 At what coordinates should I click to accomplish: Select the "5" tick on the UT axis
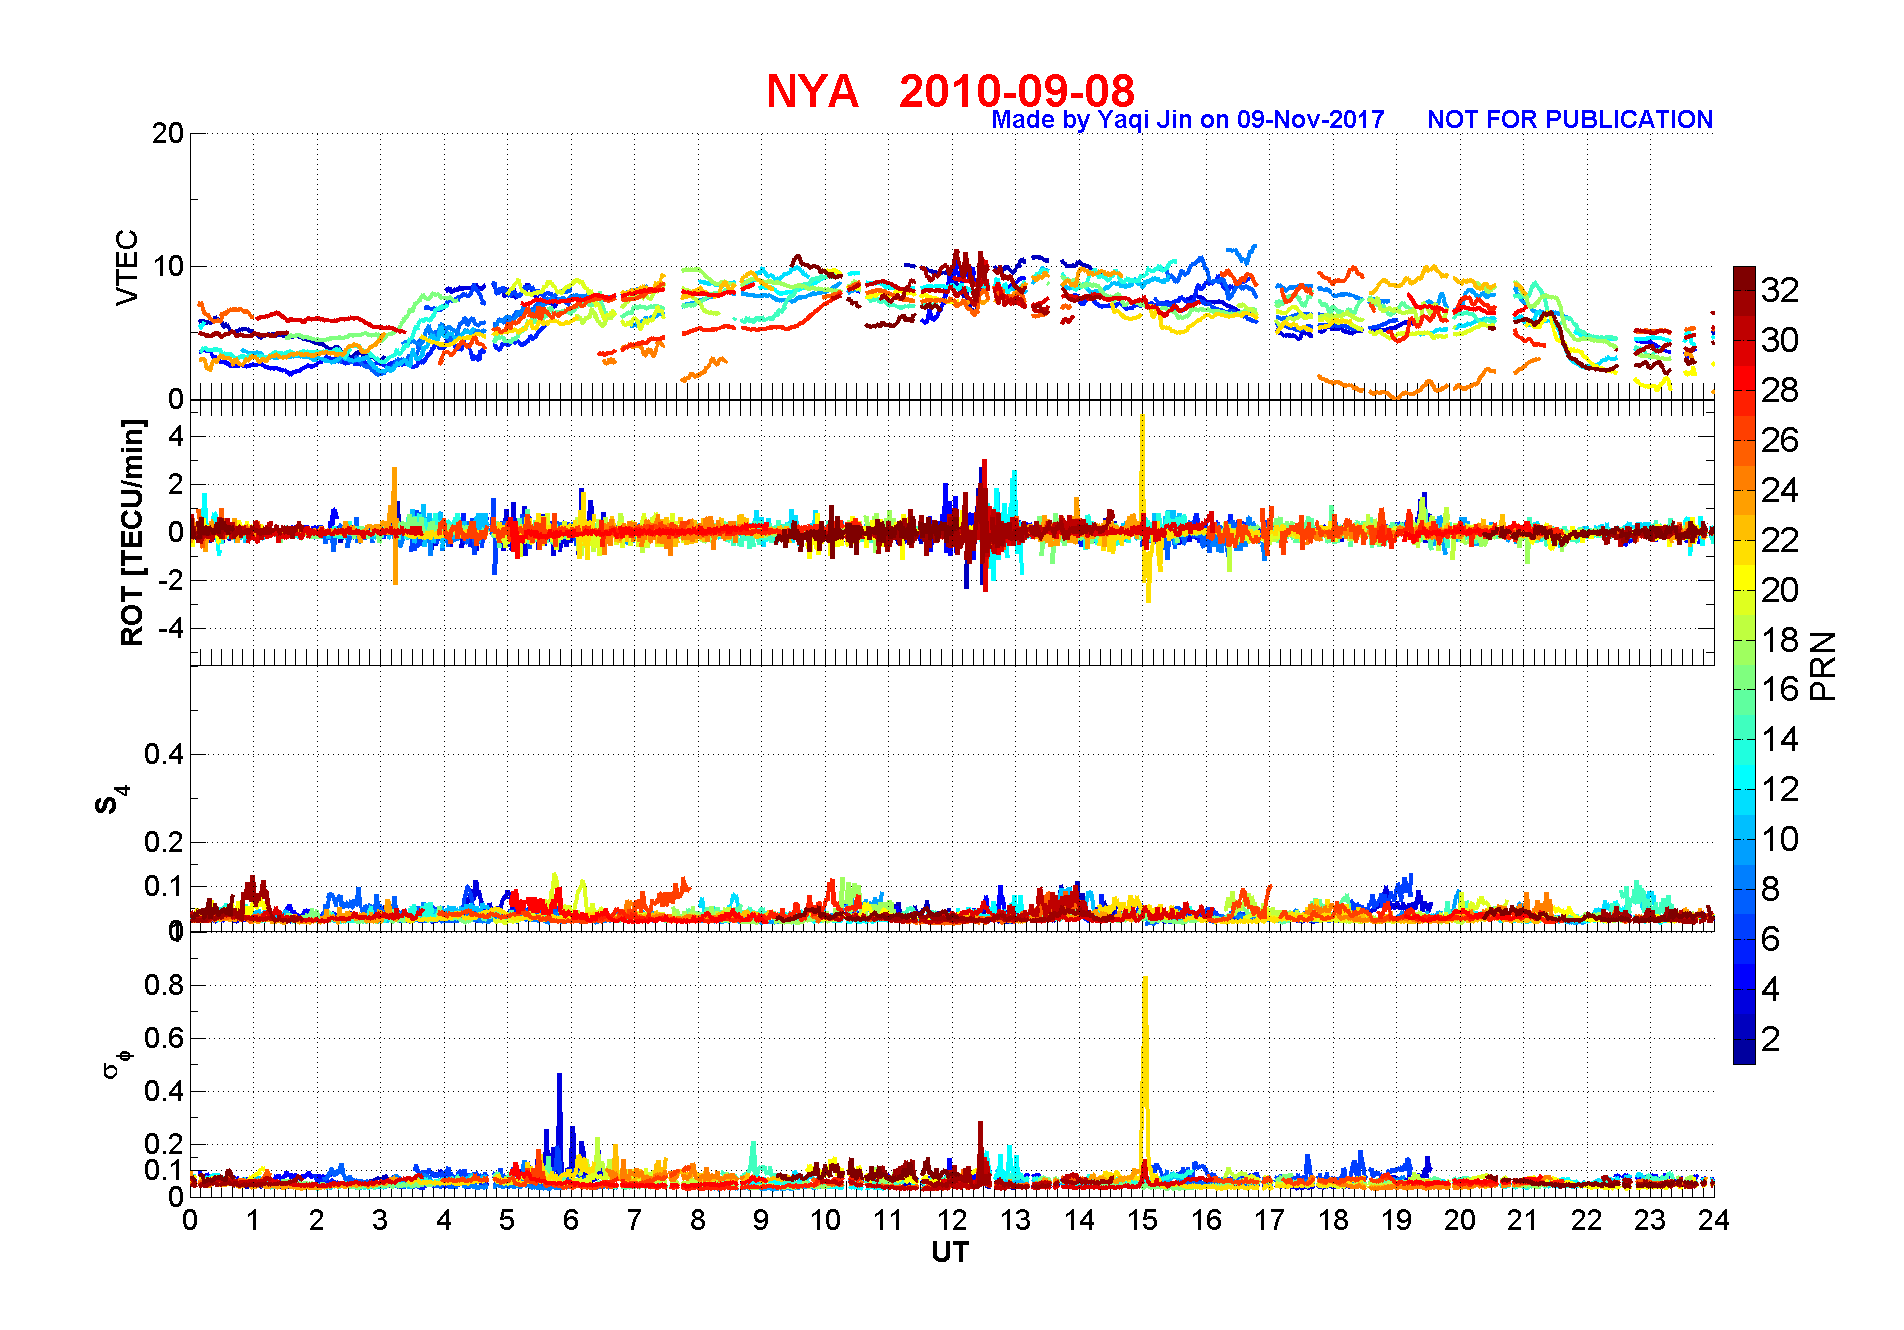coord(507,1221)
